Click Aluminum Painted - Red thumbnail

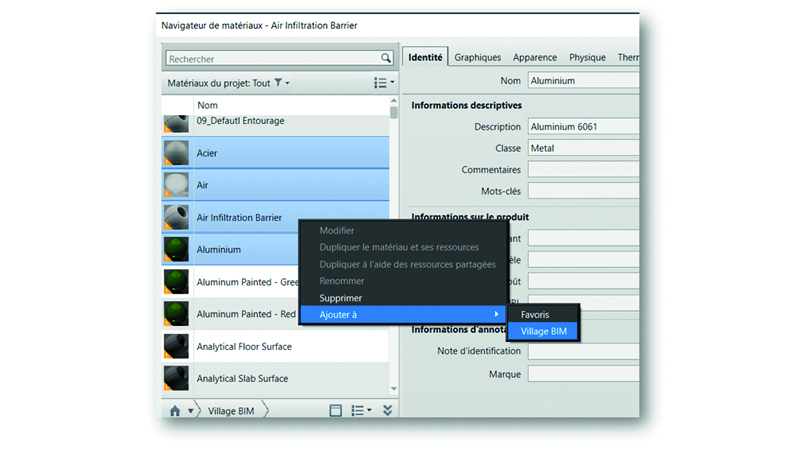click(x=176, y=314)
